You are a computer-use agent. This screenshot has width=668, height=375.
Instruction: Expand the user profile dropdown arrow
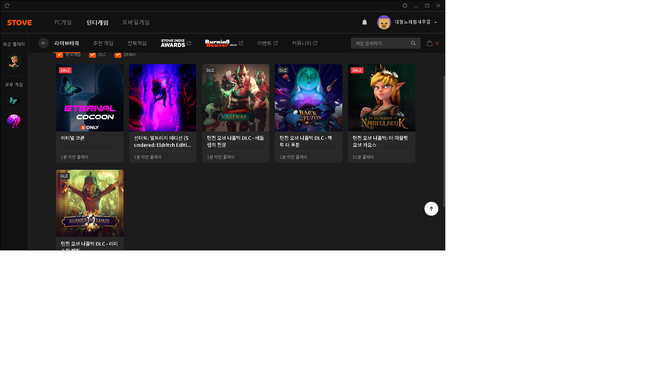coord(435,22)
